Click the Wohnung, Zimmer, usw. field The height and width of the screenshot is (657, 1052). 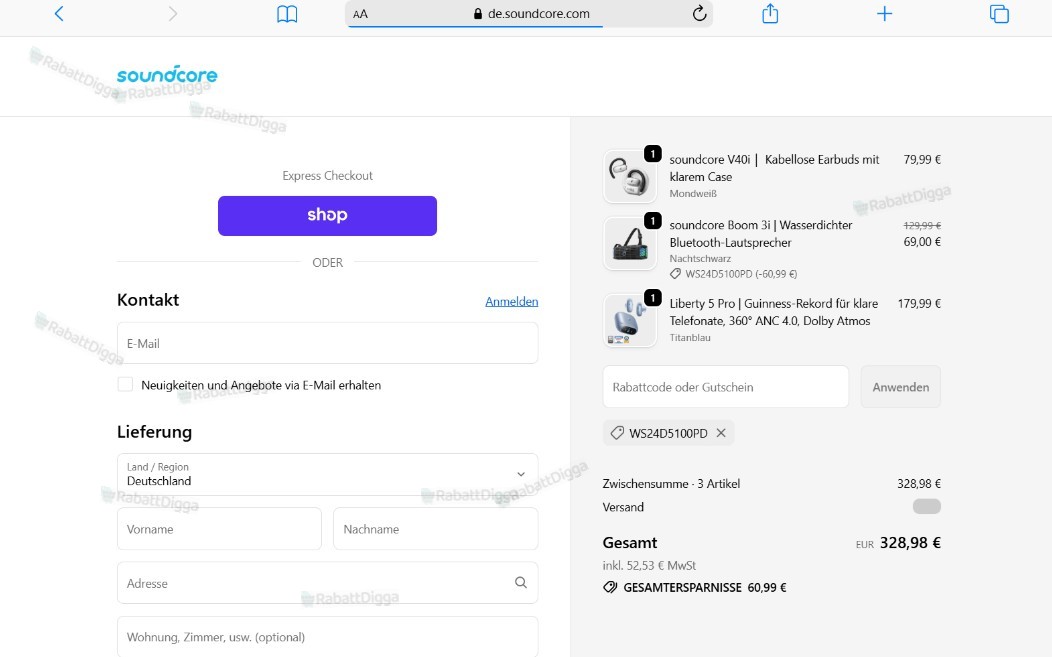[x=327, y=636]
